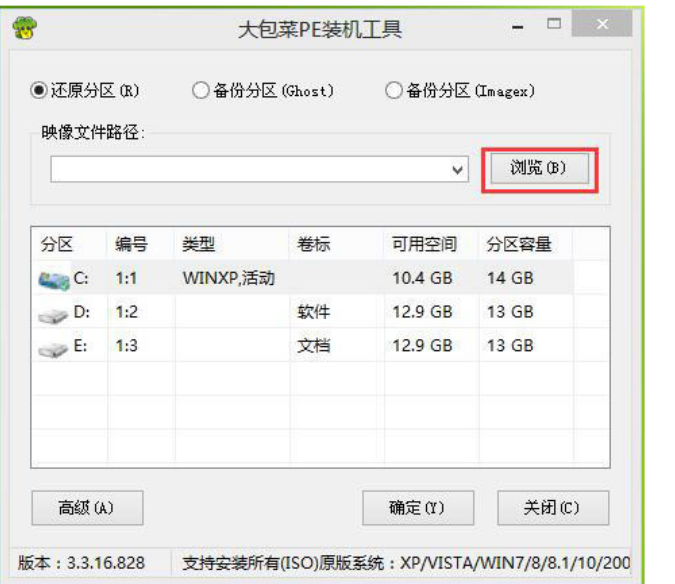Click the 1:2 partition number cell
The width and height of the screenshot is (675, 584).
pyautogui.click(x=126, y=312)
